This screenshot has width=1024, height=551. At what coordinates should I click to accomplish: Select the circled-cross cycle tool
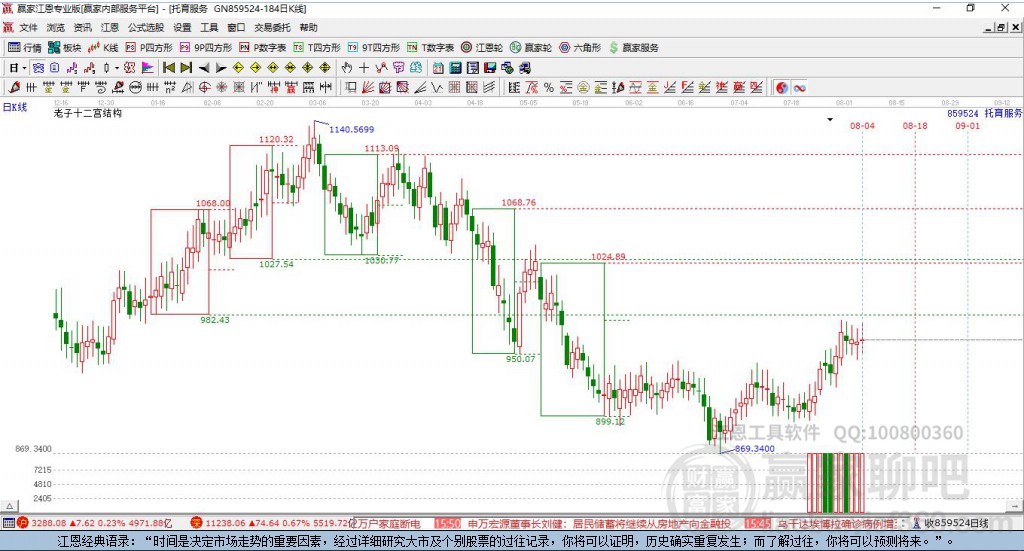(x=204, y=87)
